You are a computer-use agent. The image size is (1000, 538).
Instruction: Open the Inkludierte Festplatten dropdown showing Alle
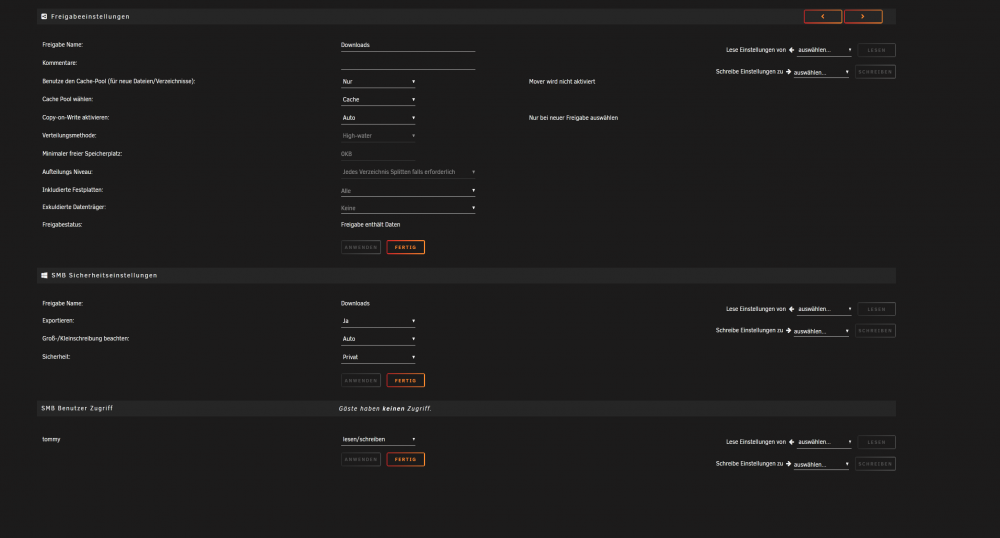408,191
